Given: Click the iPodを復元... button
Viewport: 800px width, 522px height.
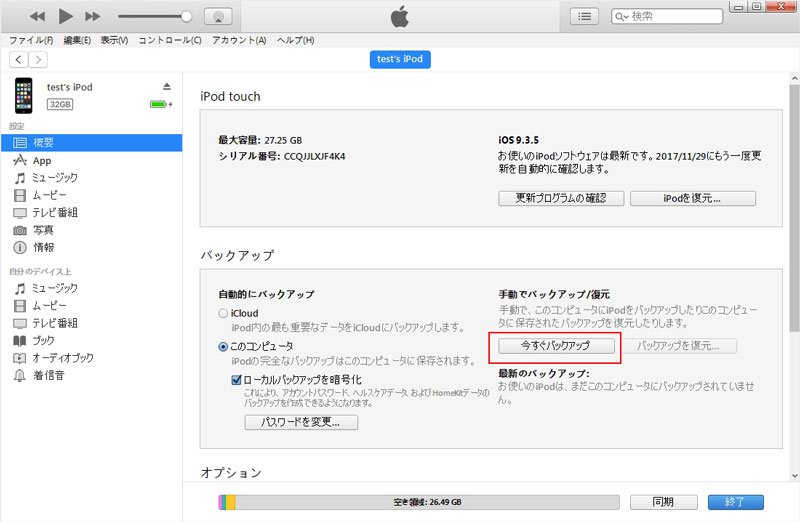Looking at the screenshot, I should click(693, 198).
